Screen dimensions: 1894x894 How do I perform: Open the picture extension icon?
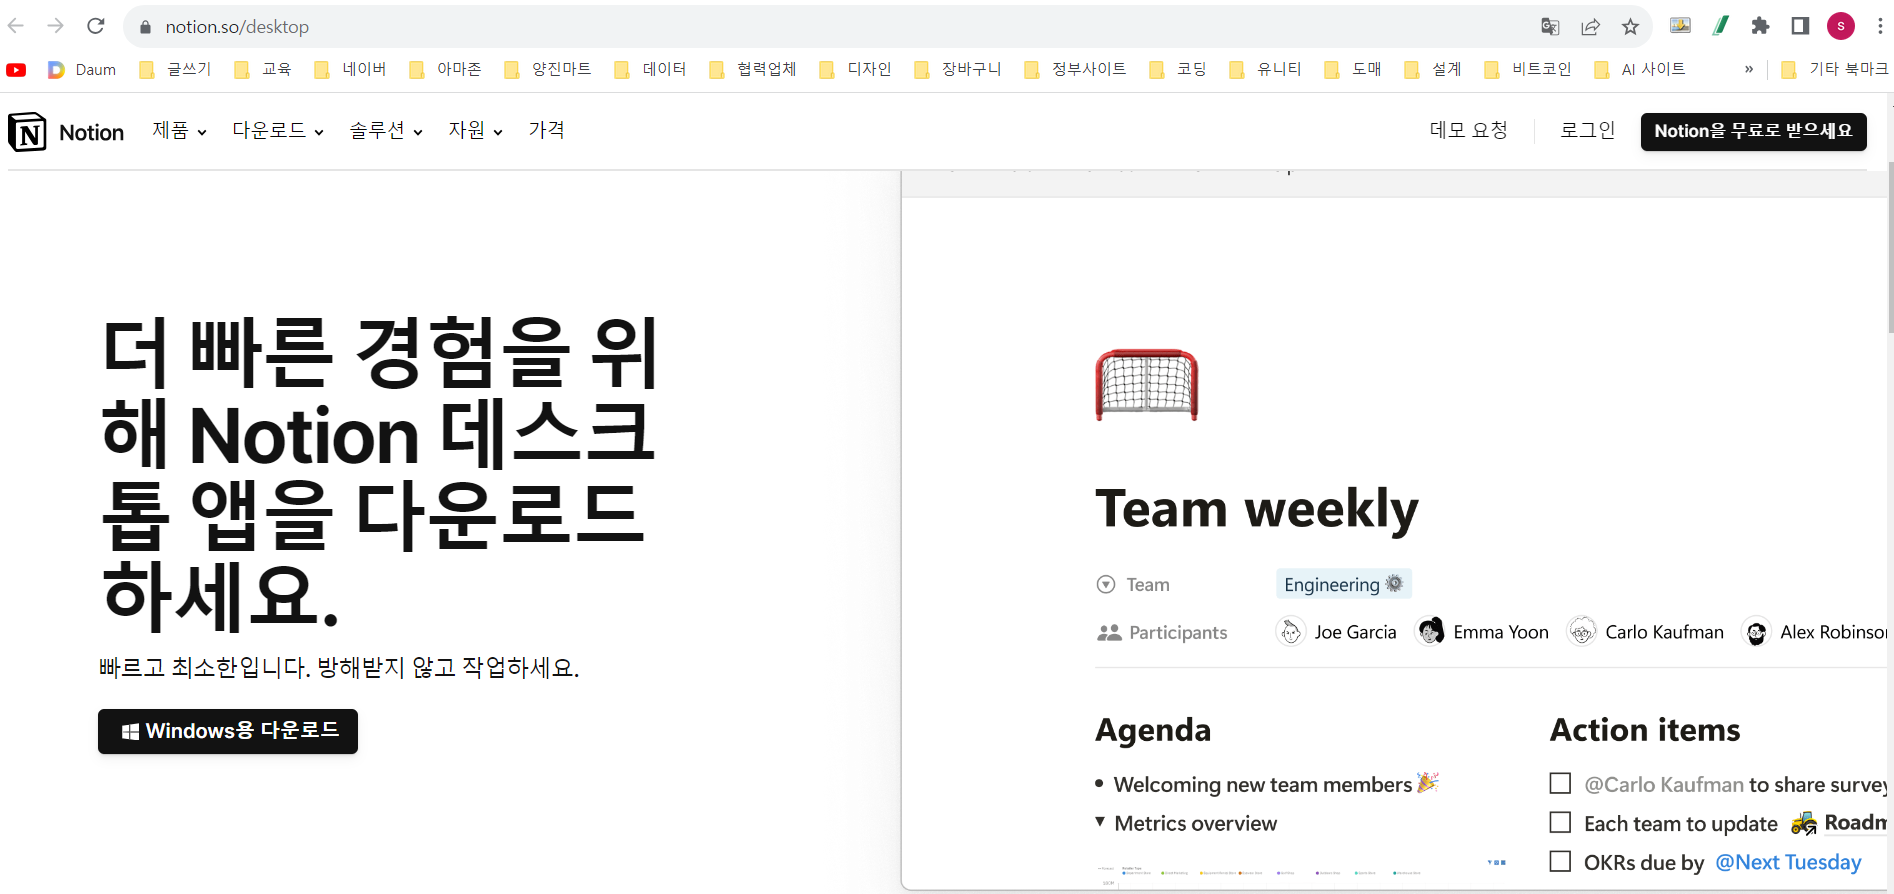pyautogui.click(x=1680, y=26)
